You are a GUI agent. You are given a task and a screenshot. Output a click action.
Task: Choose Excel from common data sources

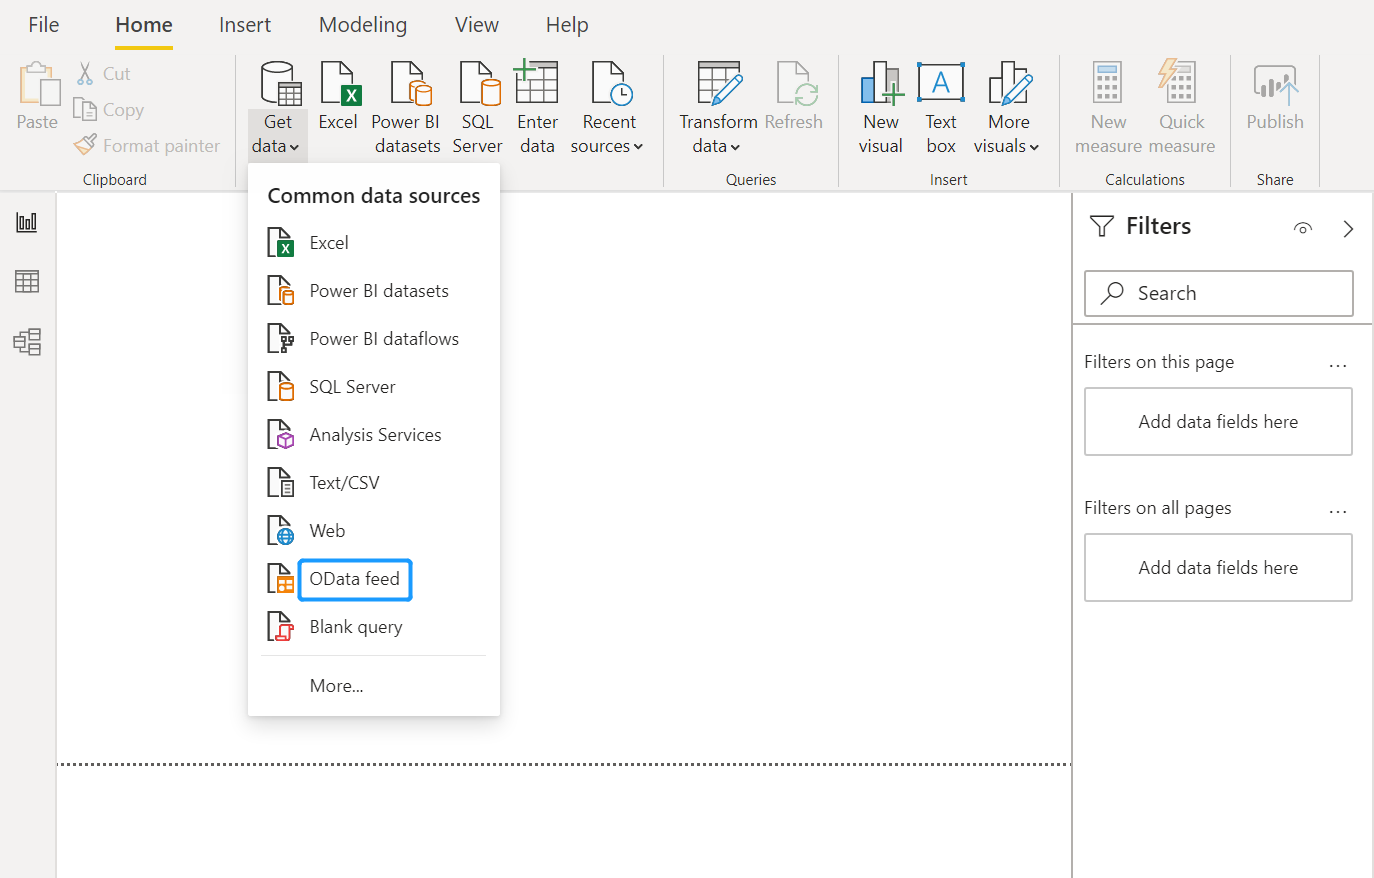click(x=374, y=243)
